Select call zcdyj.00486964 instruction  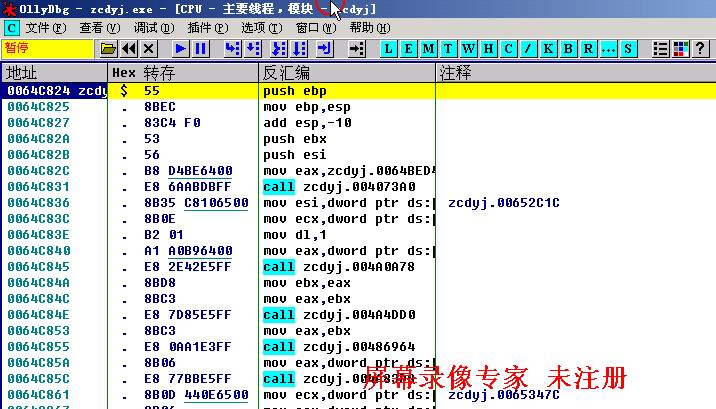coord(339,346)
